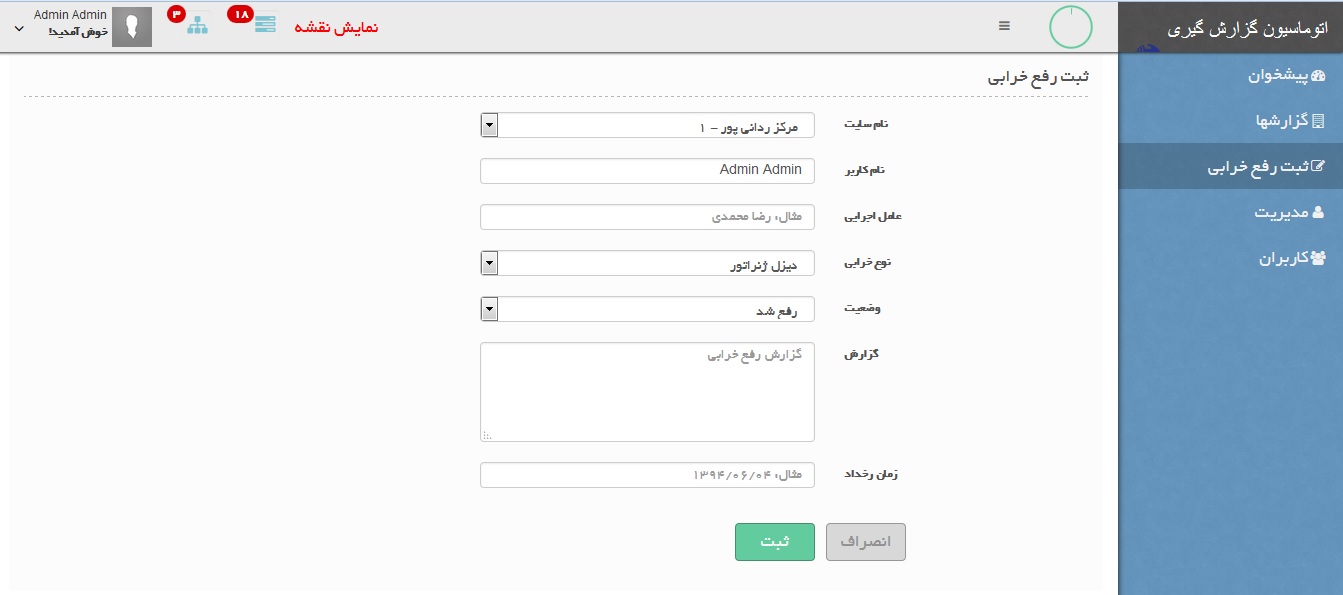Click the dashboard gauge icon beside پیشخوان
Image resolution: width=1343 pixels, height=595 pixels.
pos(1317,76)
